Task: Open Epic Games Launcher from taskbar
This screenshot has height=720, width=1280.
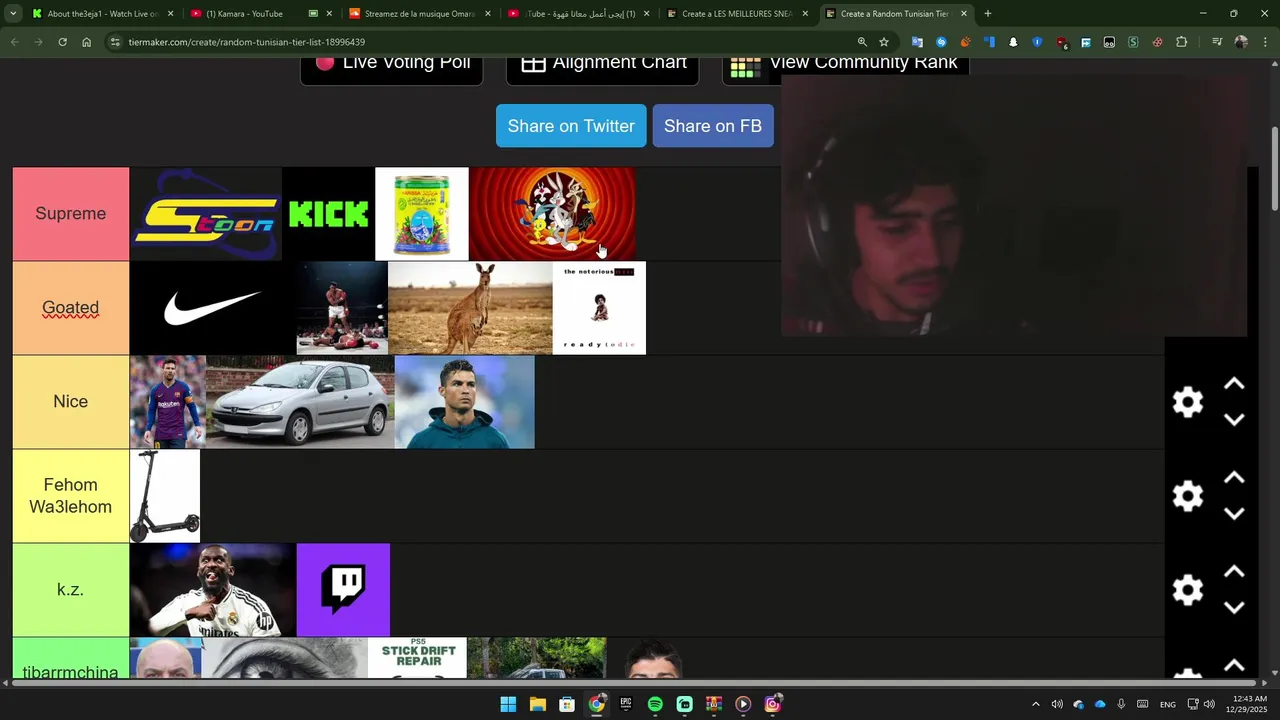Action: point(626,704)
